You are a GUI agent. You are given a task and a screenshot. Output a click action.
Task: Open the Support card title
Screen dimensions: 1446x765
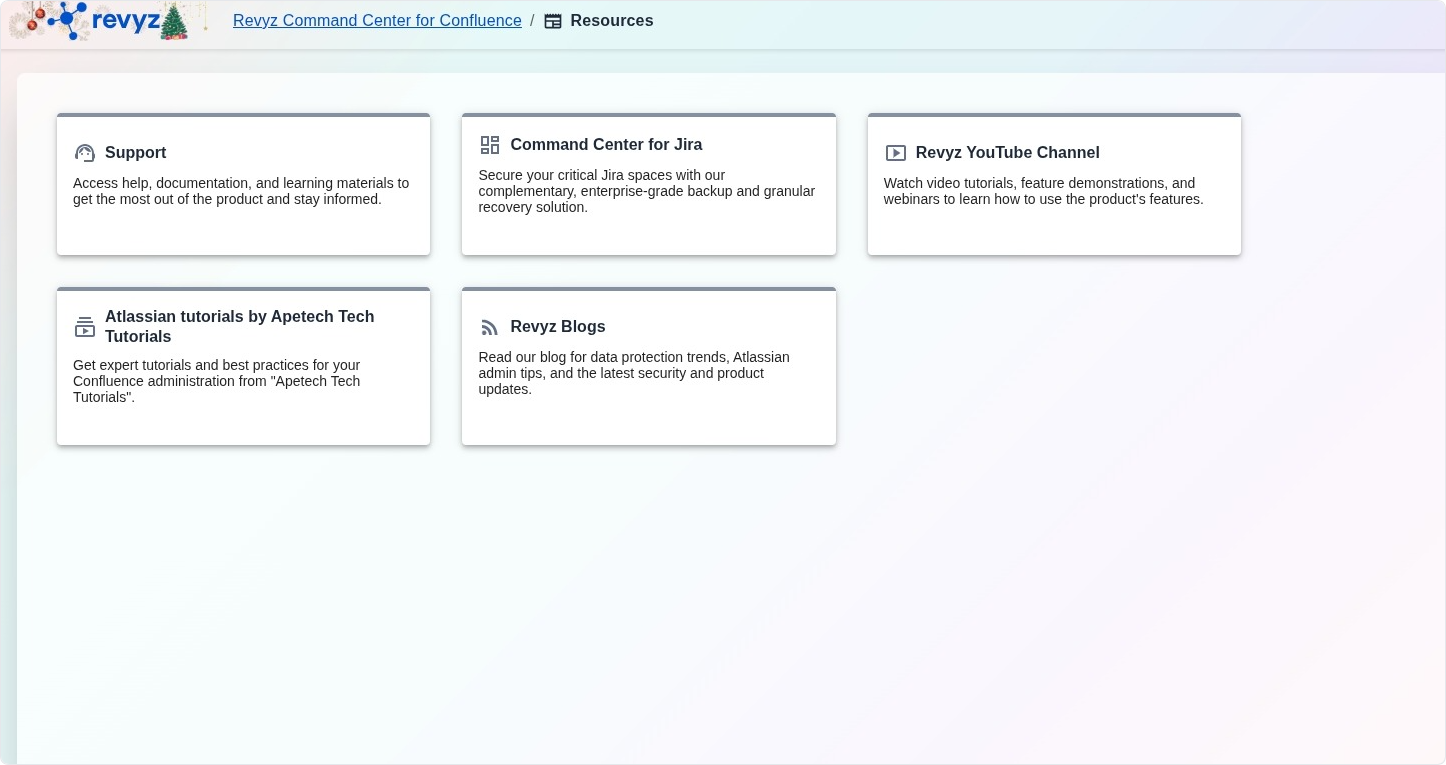pos(135,153)
